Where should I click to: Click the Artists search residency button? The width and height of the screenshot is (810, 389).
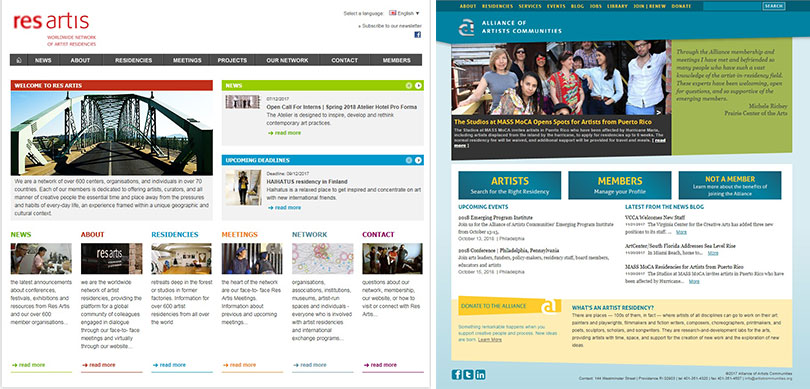(x=509, y=185)
